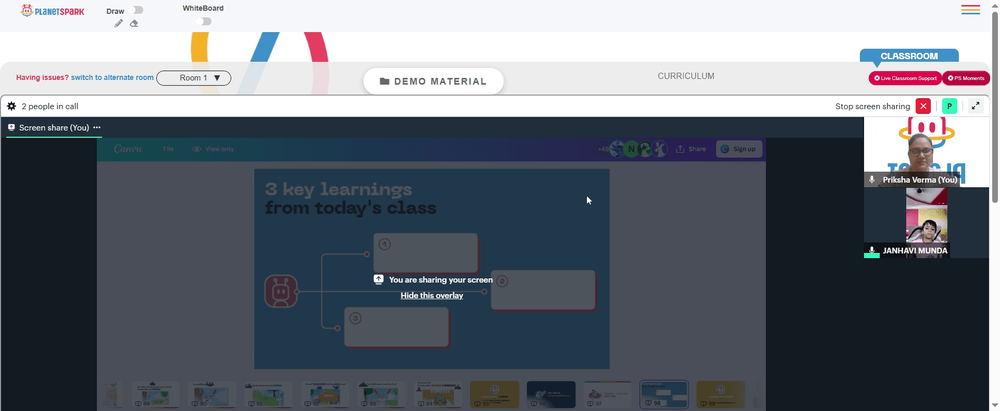This screenshot has width=1000, height=411.
Task: Click the red X stop sharing button
Action: pyautogui.click(x=923, y=107)
